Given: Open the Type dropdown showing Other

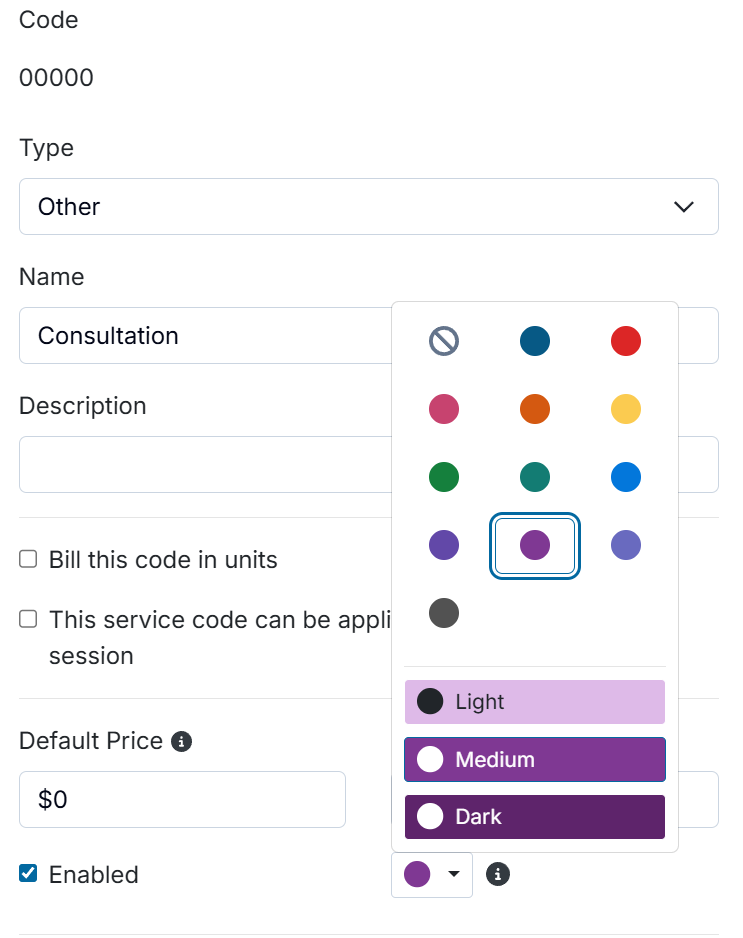Looking at the screenshot, I should click(x=368, y=207).
